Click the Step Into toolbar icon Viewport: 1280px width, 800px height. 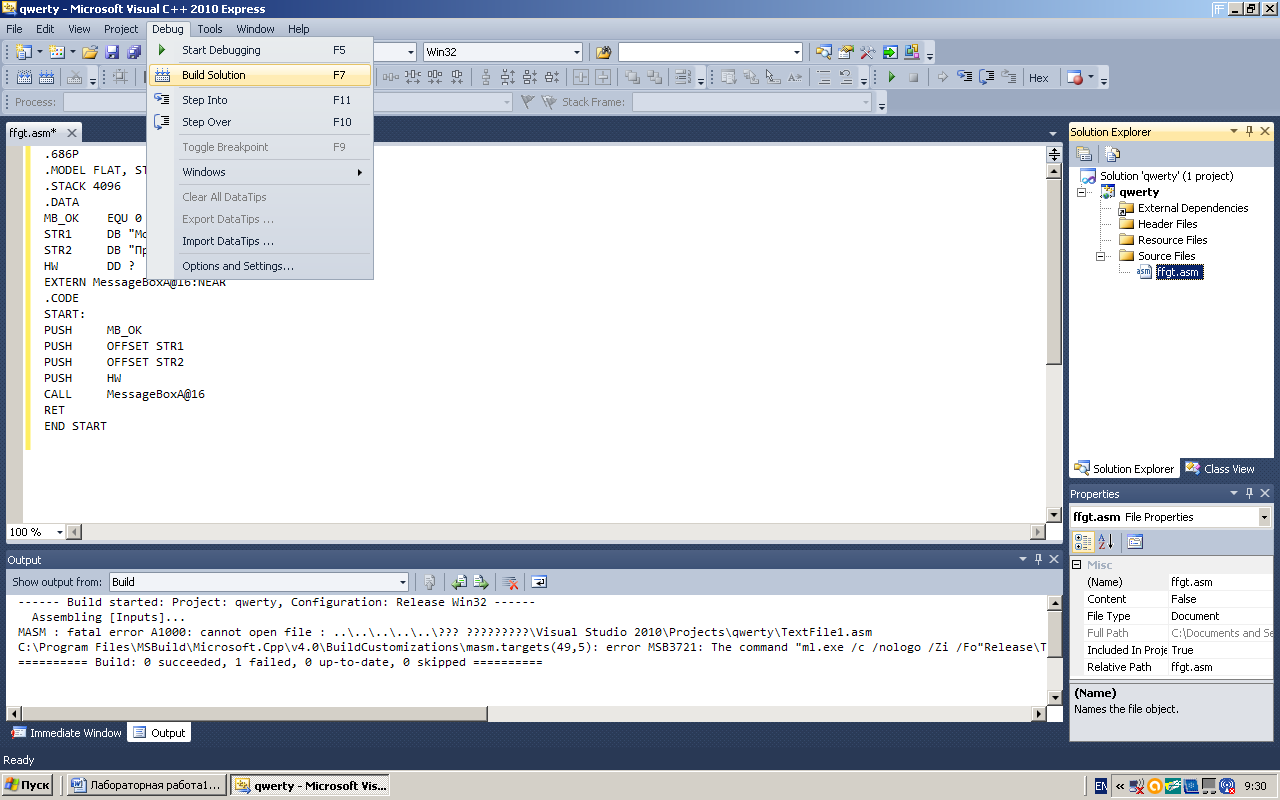pos(964,77)
